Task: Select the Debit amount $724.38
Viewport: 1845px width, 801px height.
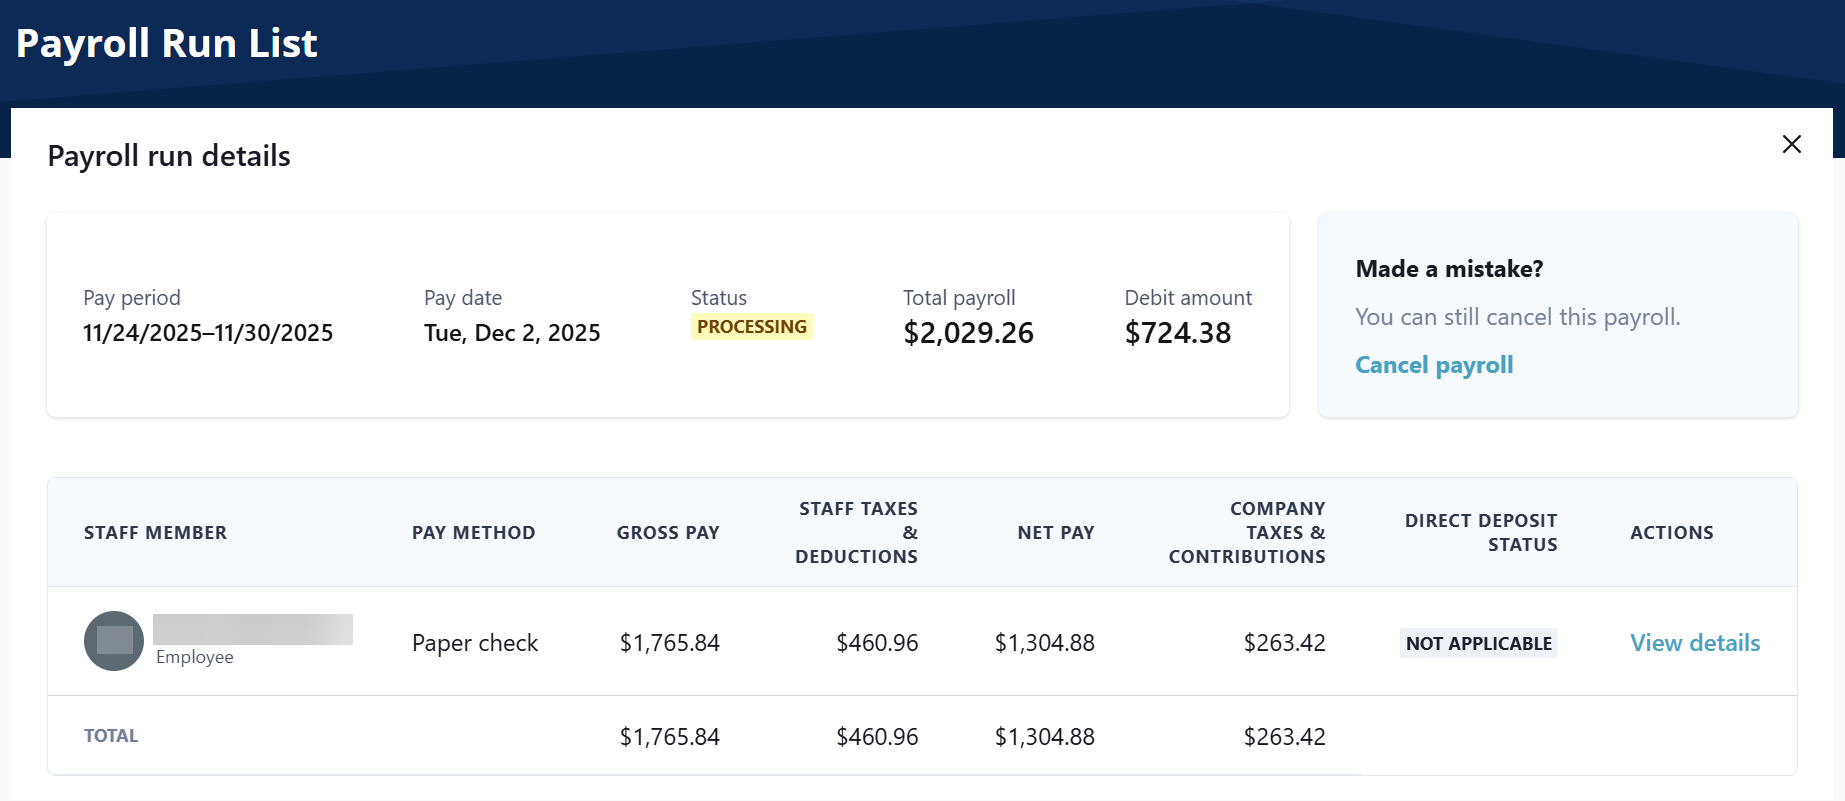Action: pyautogui.click(x=1177, y=333)
